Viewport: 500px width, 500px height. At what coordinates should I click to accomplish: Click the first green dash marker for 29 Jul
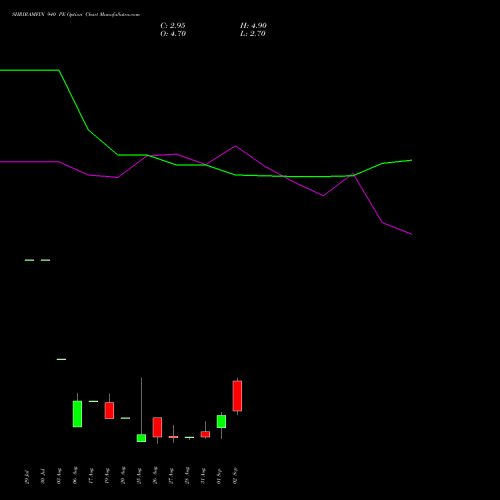pyautogui.click(x=29, y=260)
